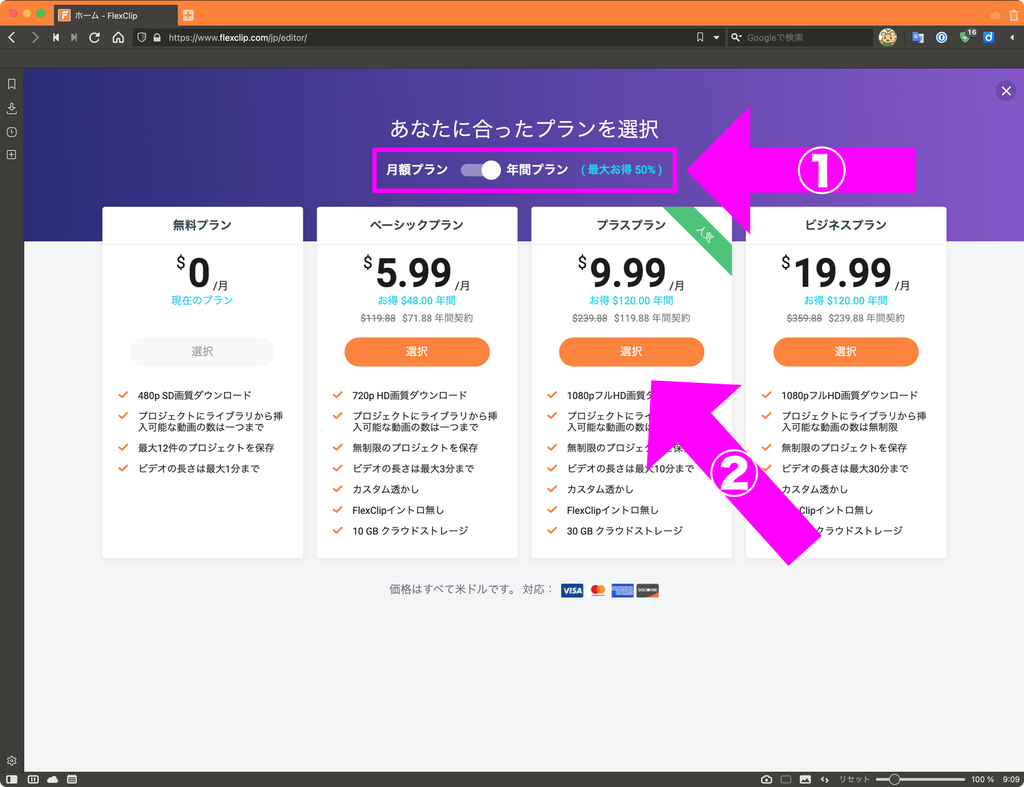Toggle the side panel visibility
The width and height of the screenshot is (1024, 787).
pyautogui.click(x=11, y=779)
